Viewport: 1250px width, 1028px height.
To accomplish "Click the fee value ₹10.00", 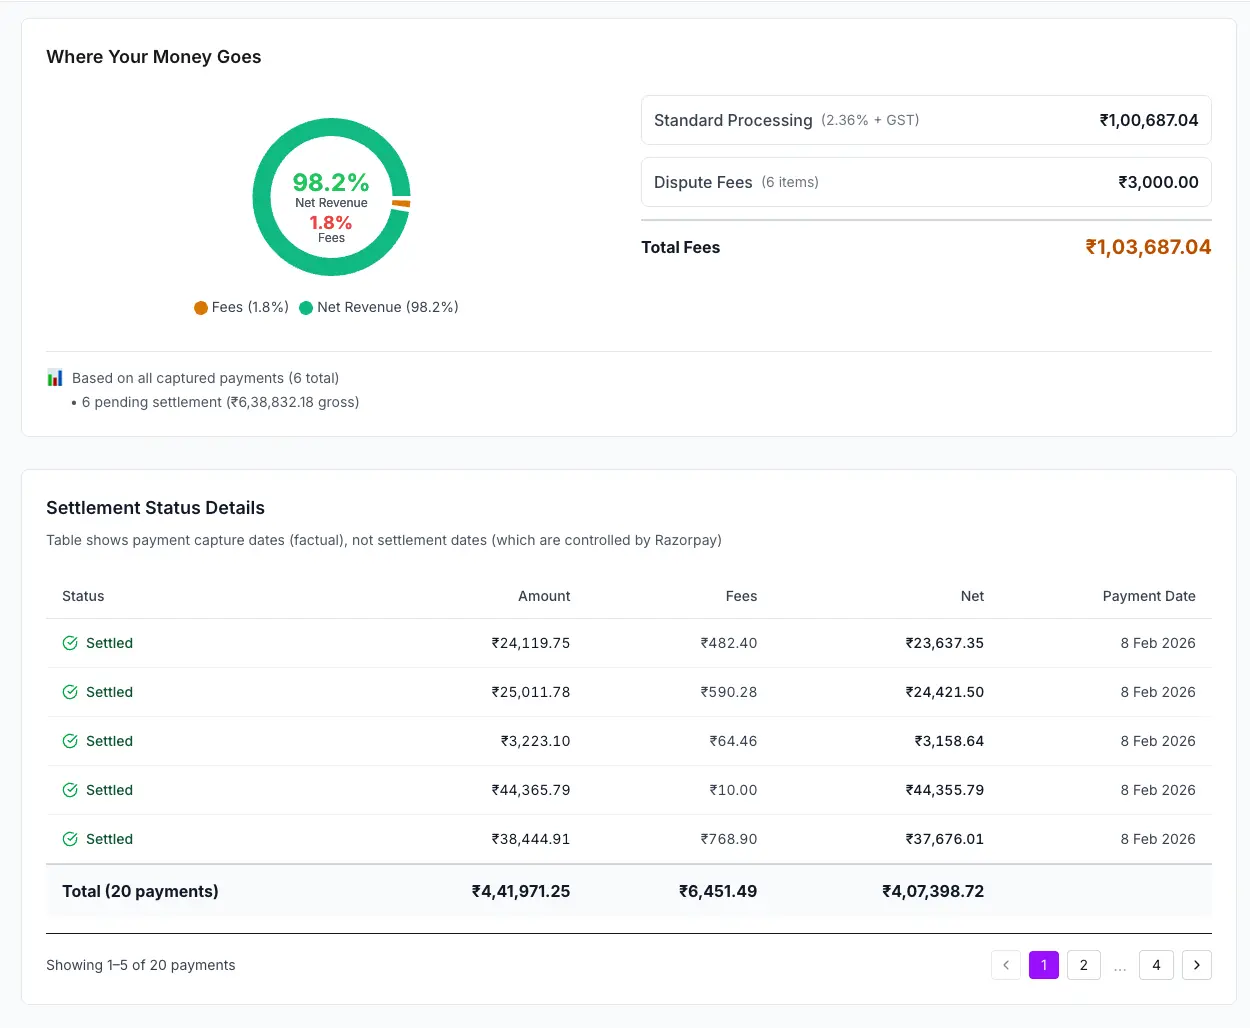I will [733, 790].
